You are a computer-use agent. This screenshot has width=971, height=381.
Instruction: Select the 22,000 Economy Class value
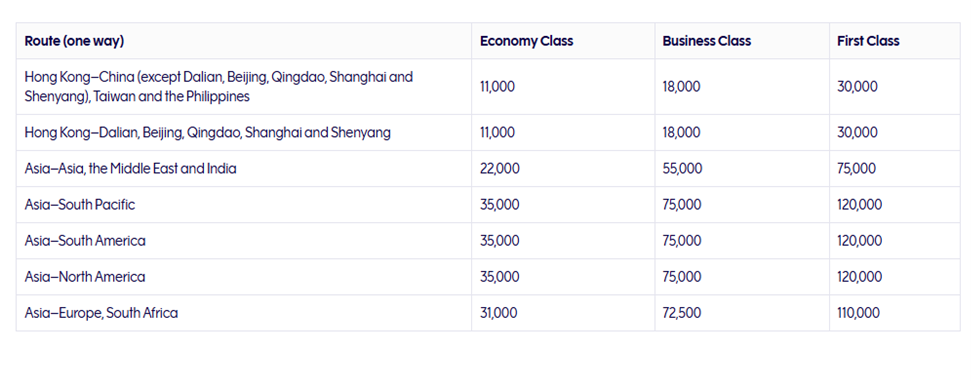[x=500, y=169]
